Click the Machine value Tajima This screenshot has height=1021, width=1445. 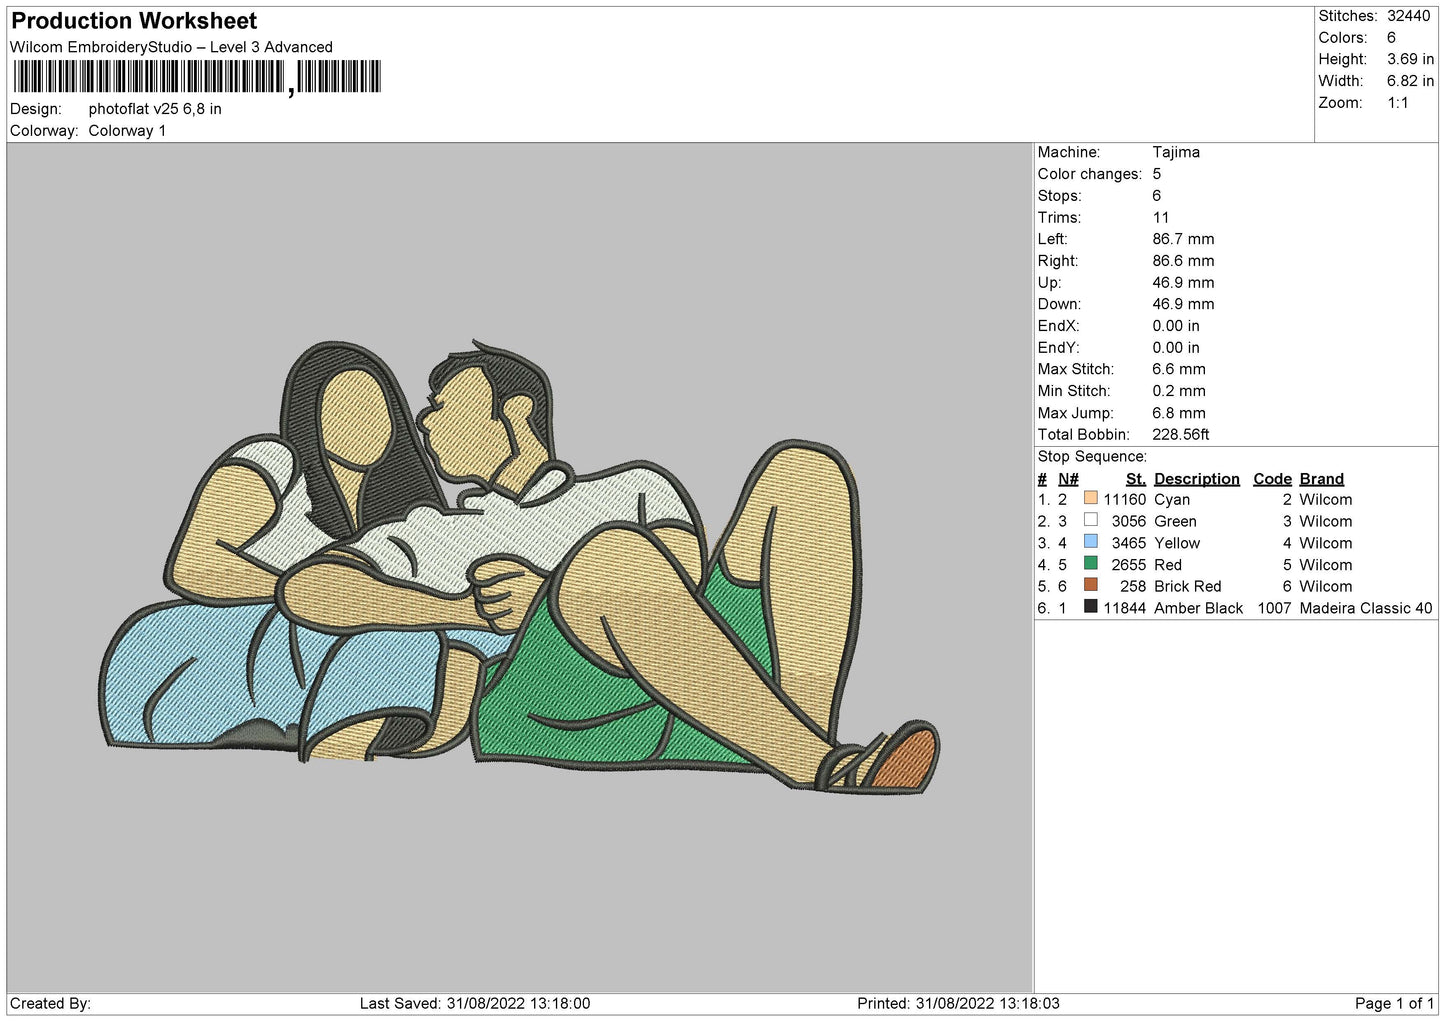click(x=1176, y=152)
